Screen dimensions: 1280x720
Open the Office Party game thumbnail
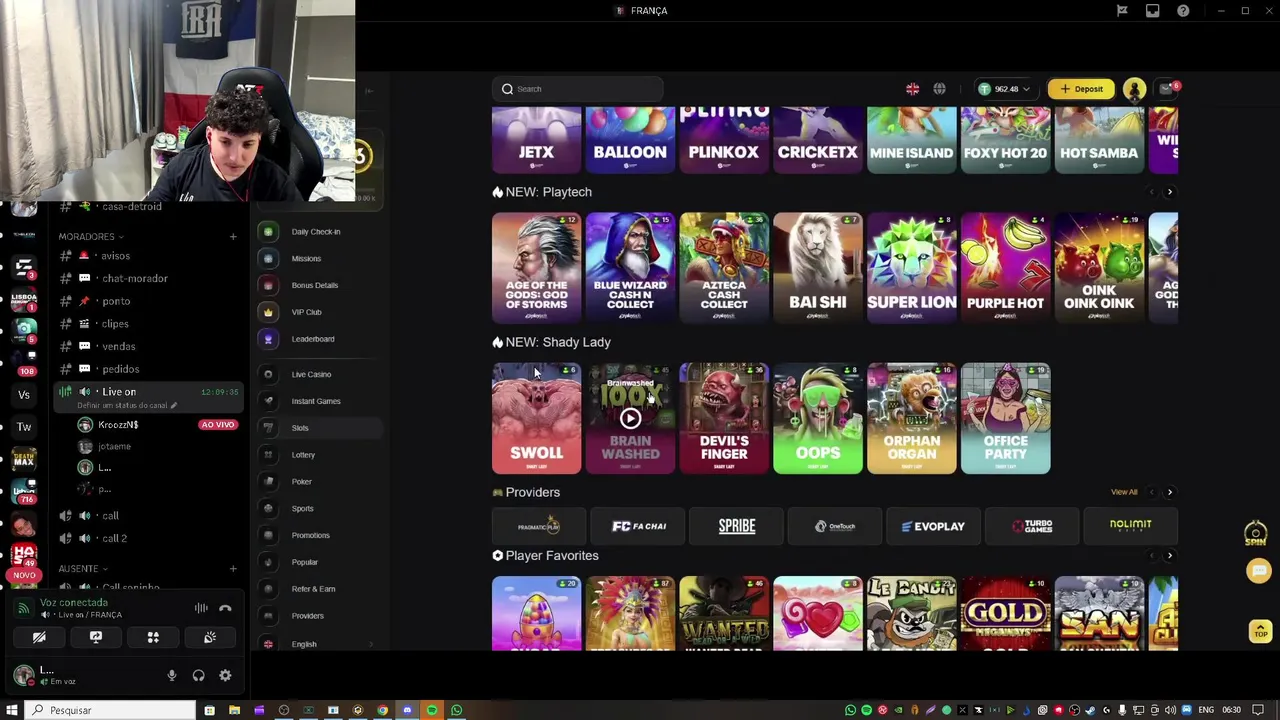tap(1005, 418)
